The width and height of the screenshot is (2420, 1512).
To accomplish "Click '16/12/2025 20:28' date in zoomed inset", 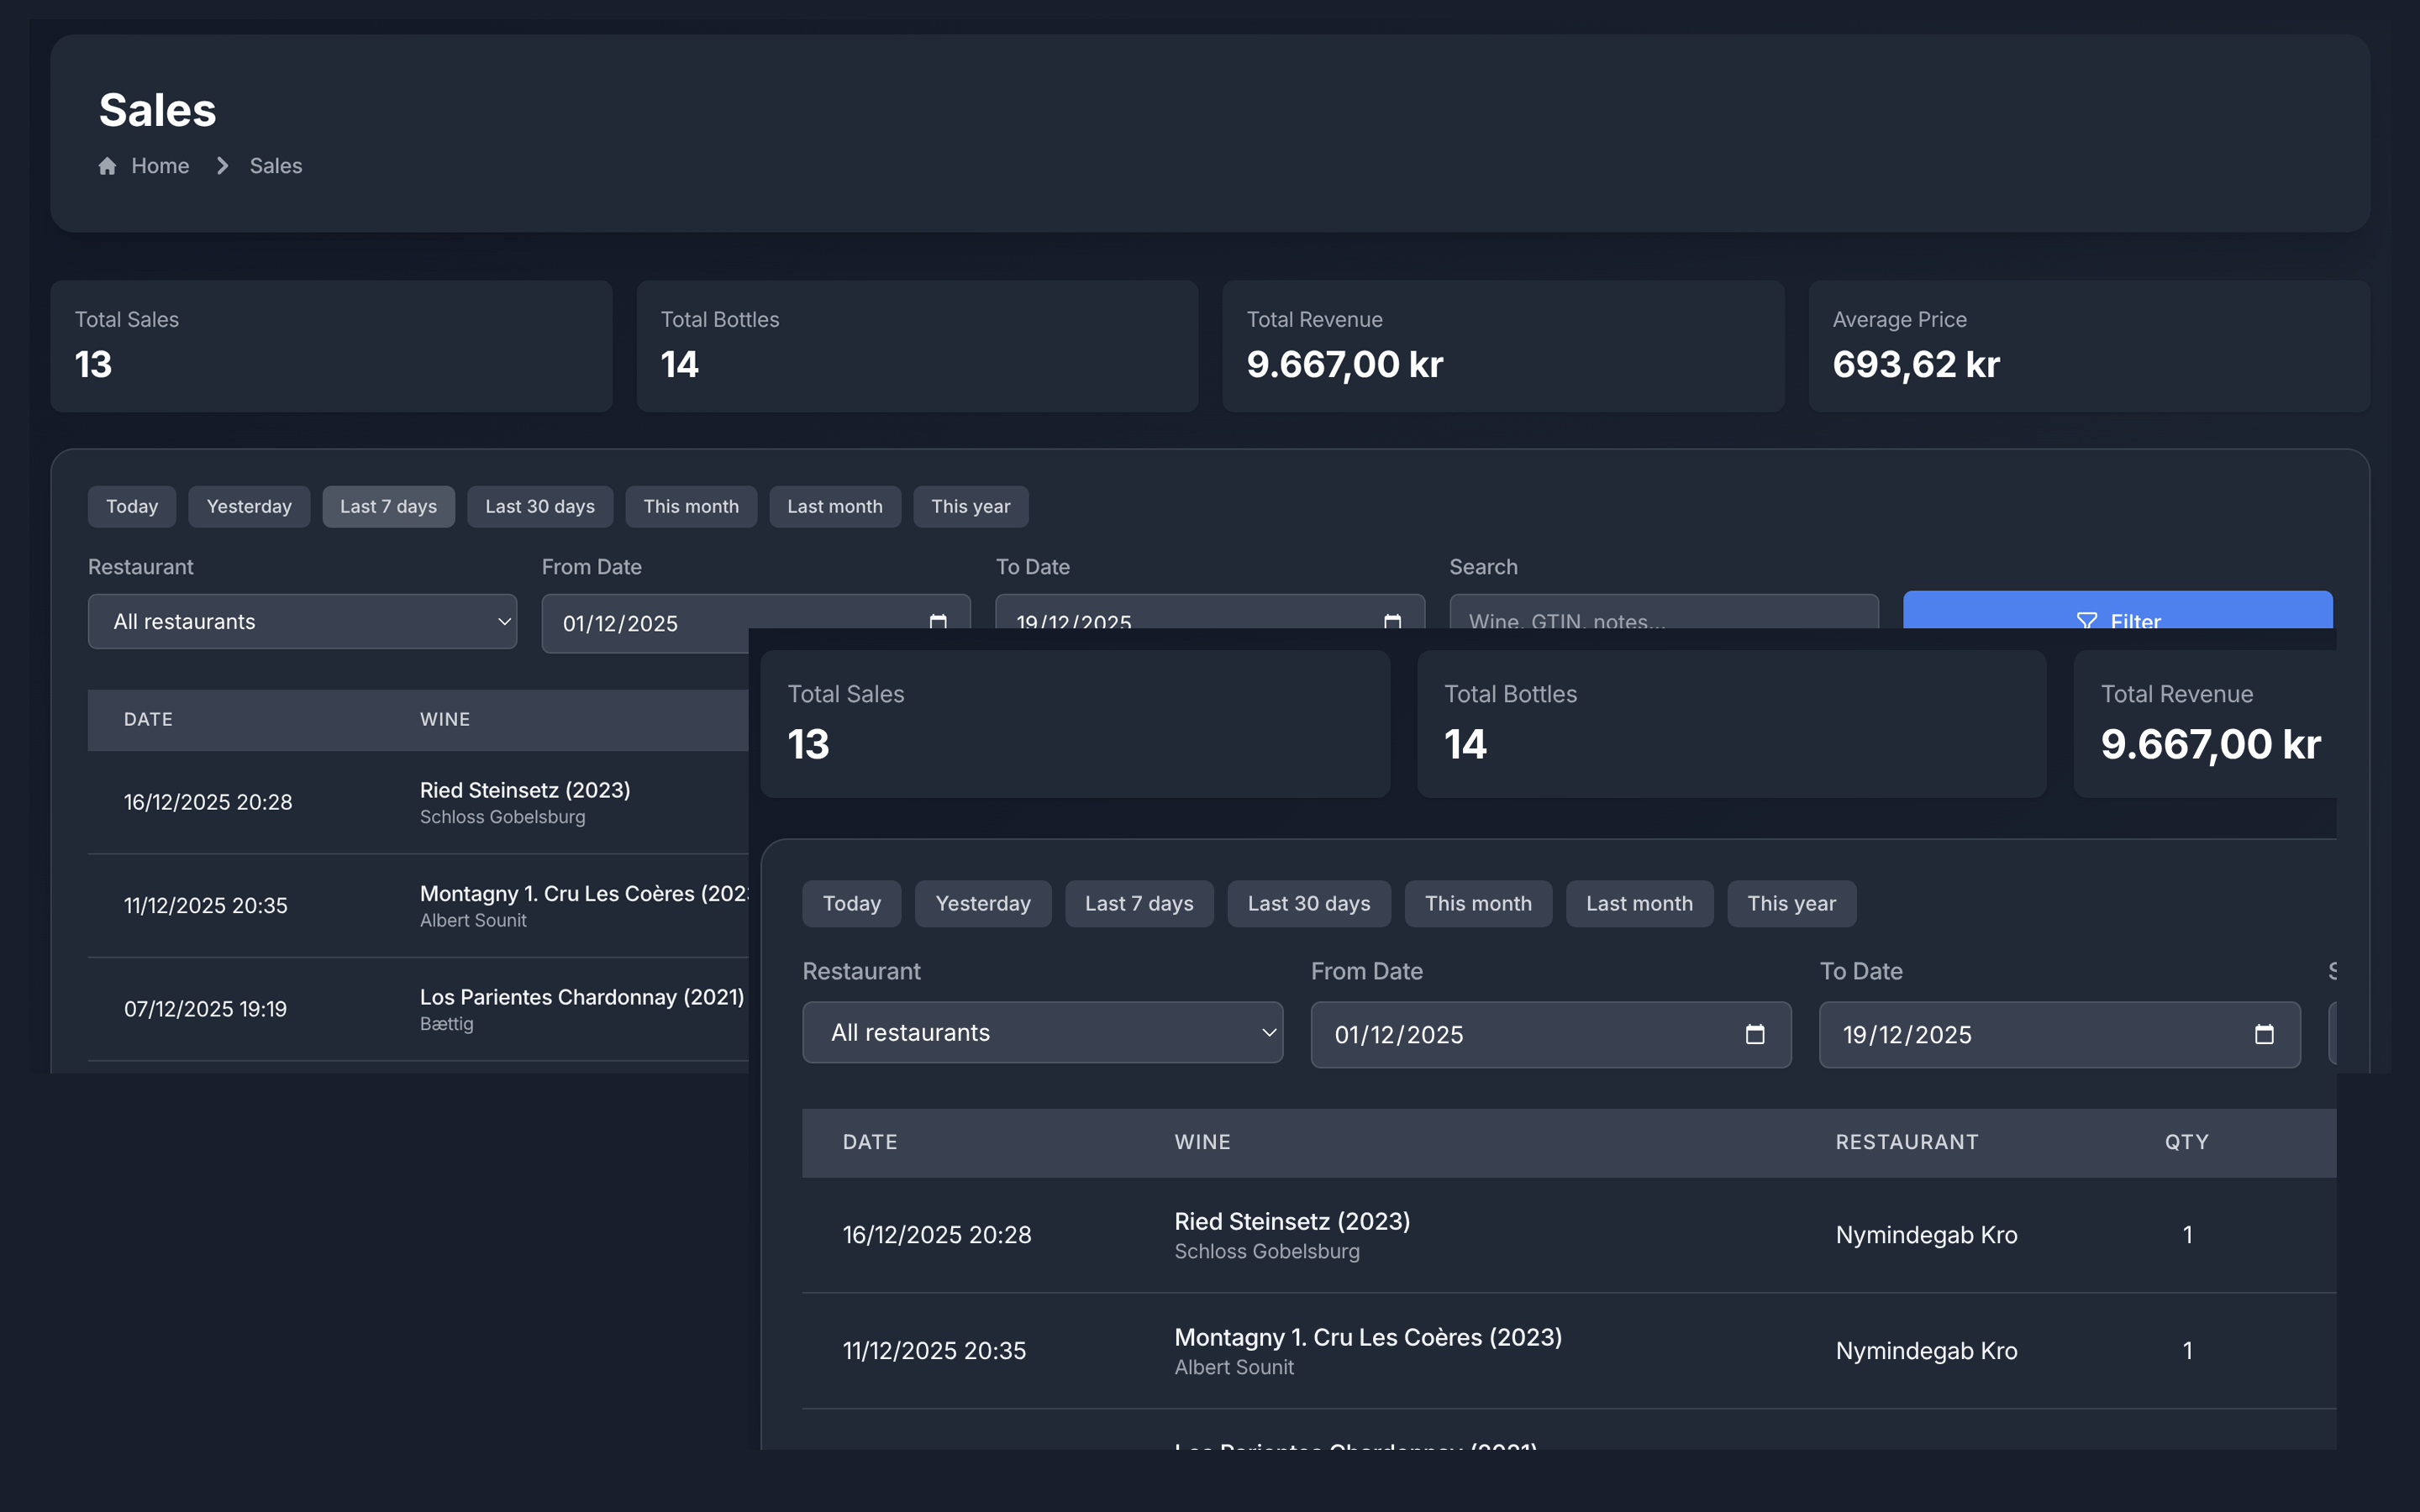I will [937, 1235].
